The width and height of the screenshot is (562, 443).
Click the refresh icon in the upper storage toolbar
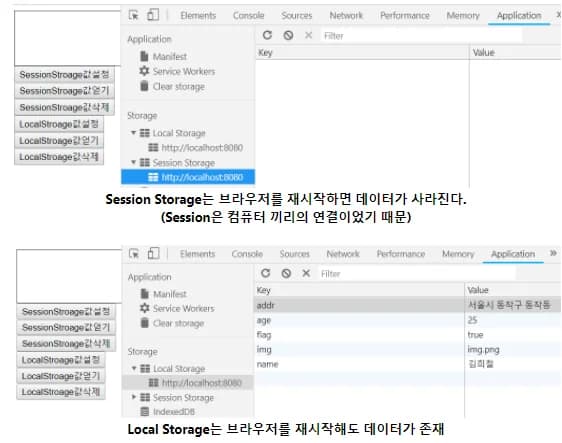(267, 35)
